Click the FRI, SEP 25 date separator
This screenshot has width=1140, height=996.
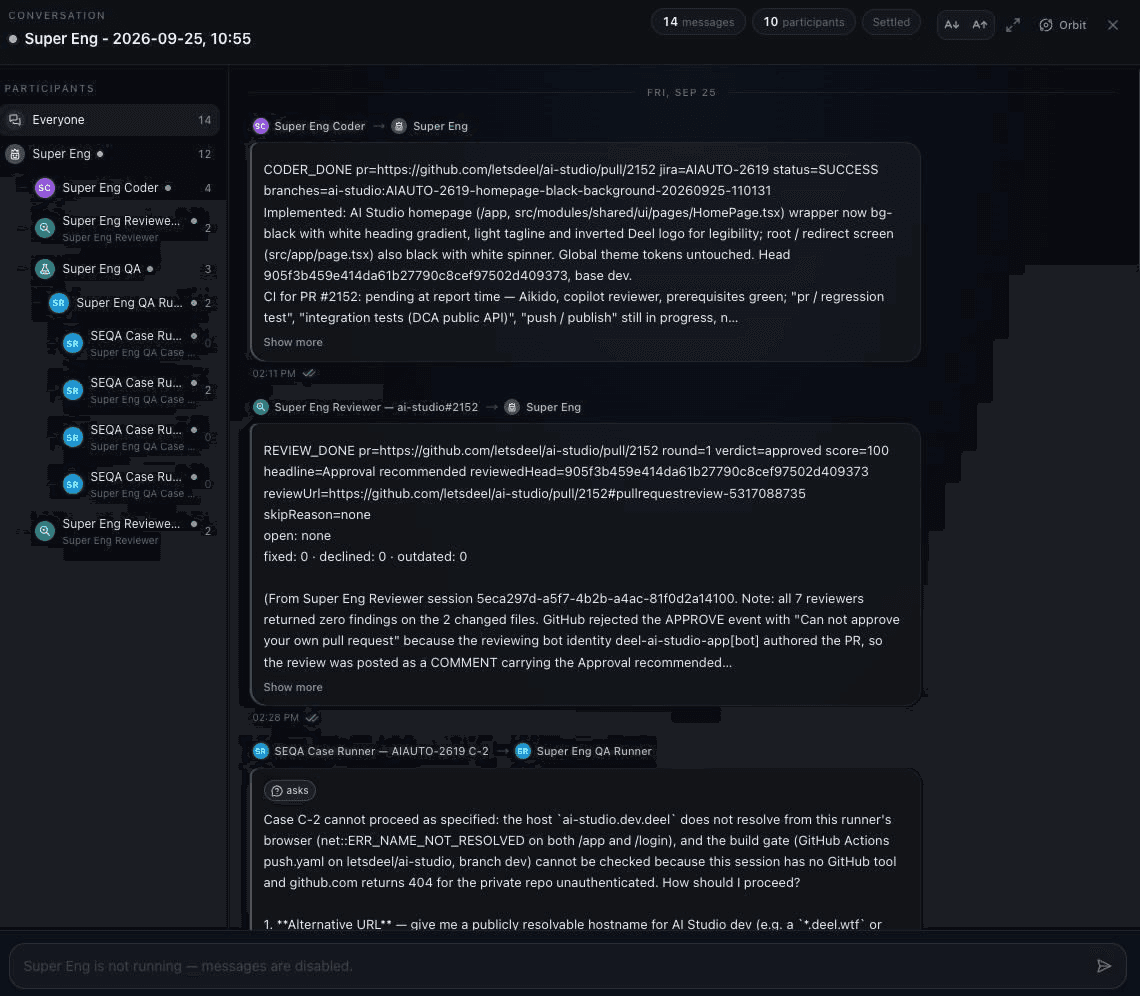coord(681,92)
